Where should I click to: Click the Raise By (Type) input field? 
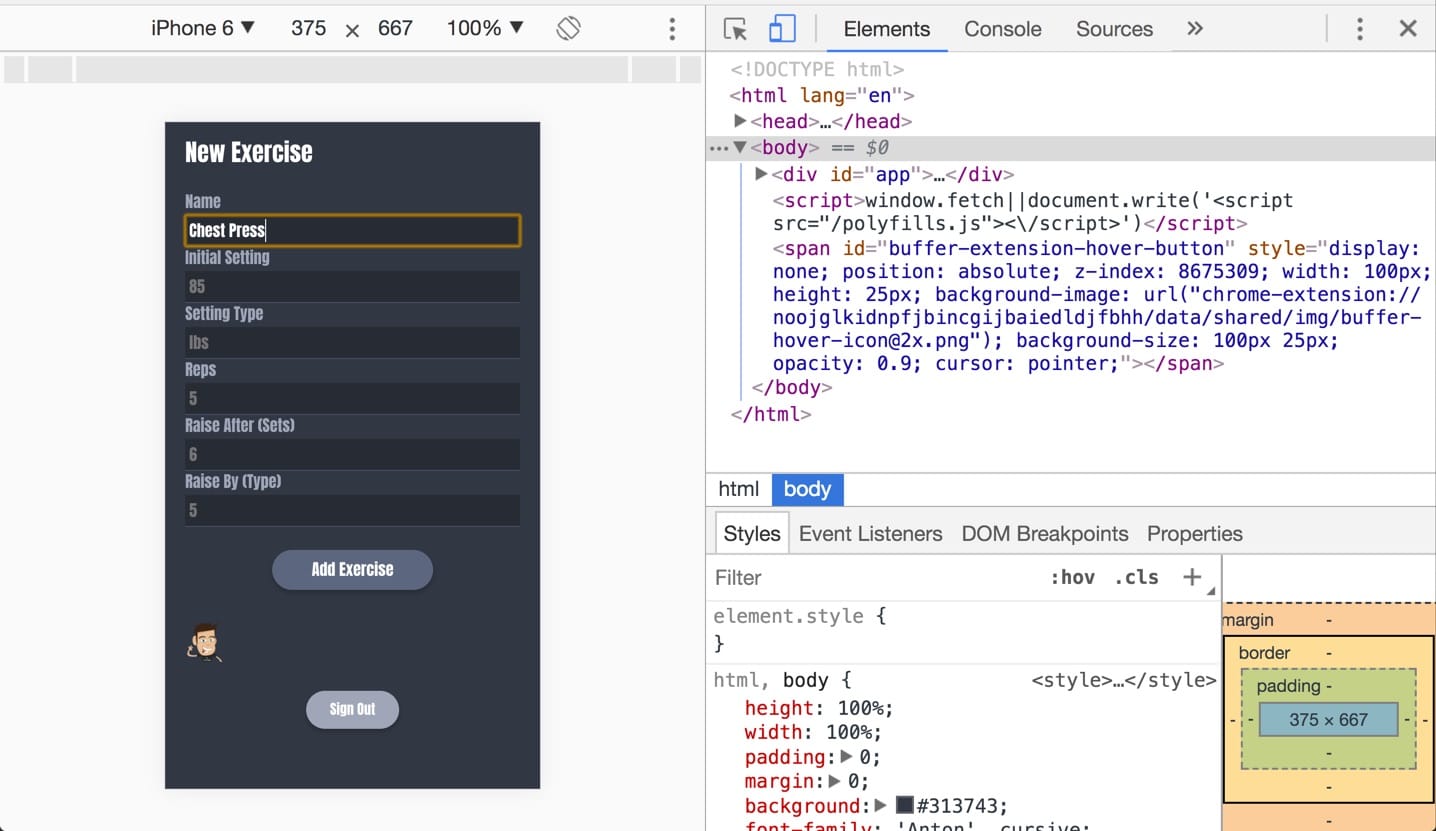coord(352,510)
